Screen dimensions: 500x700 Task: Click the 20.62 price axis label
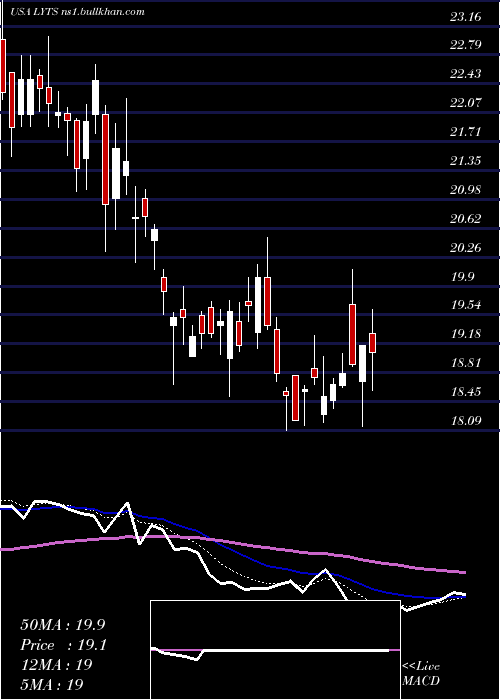pos(465,219)
